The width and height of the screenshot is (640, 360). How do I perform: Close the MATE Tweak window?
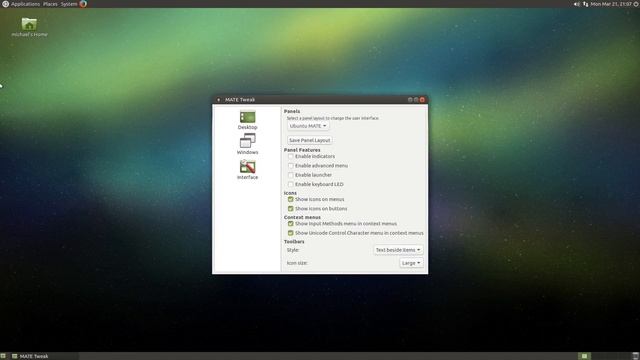[x=422, y=100]
